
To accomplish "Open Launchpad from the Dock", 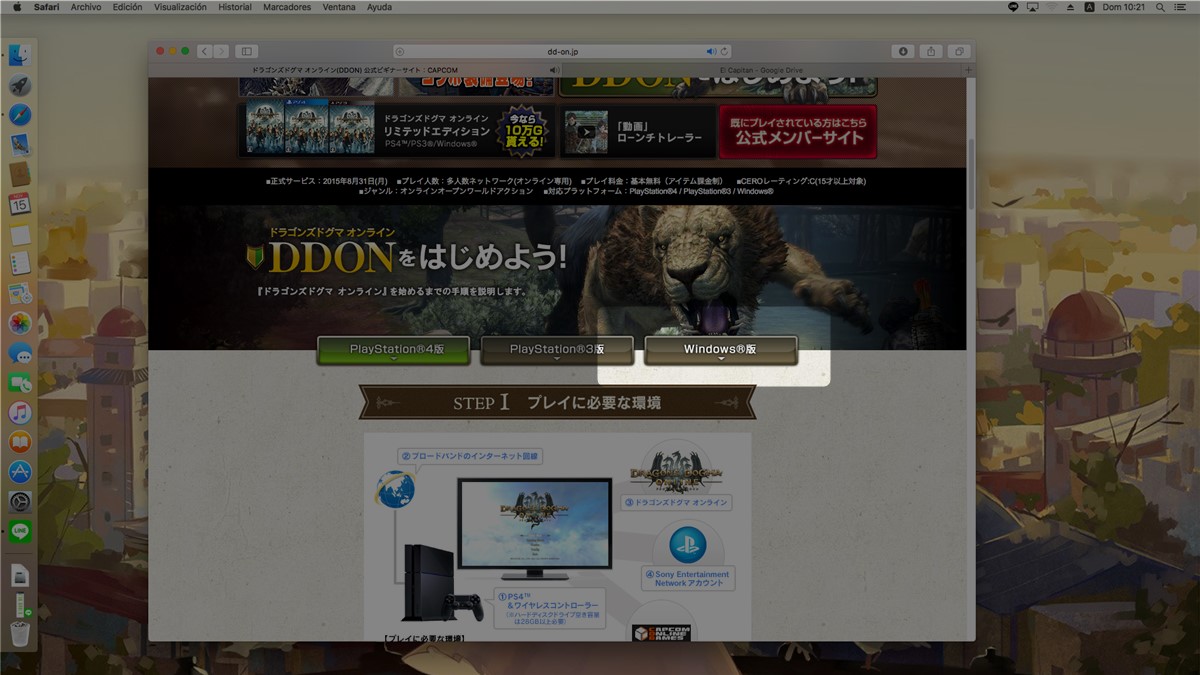I will coord(20,85).
